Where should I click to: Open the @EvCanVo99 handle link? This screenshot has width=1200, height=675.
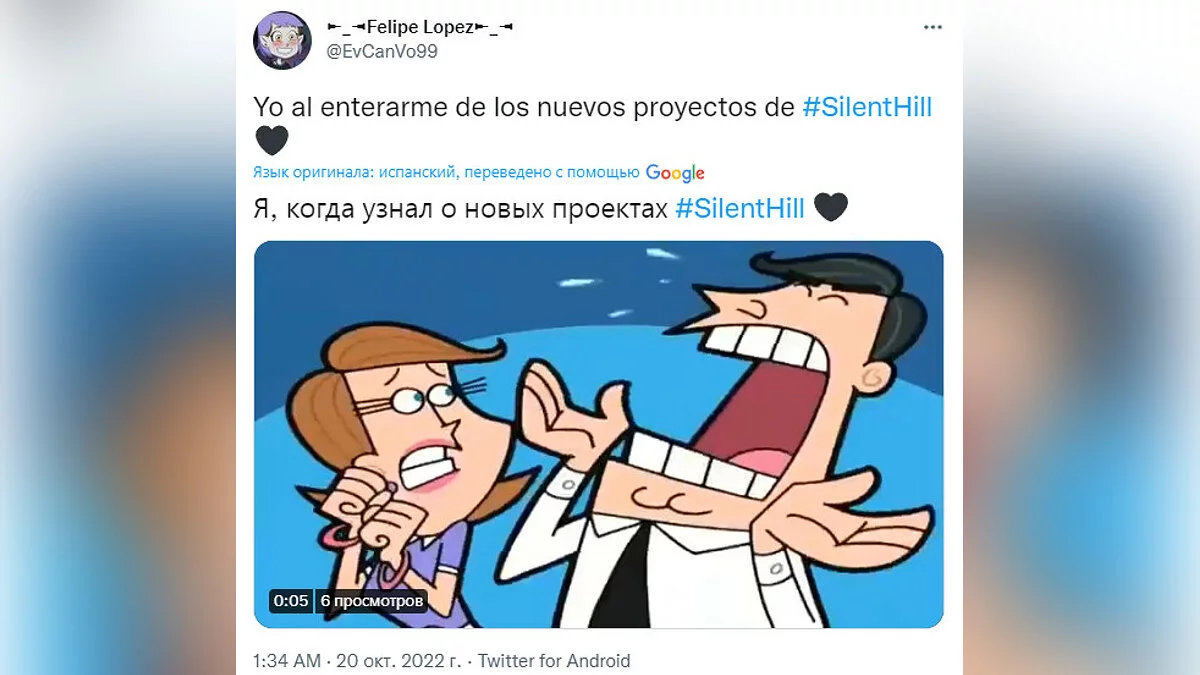382,51
